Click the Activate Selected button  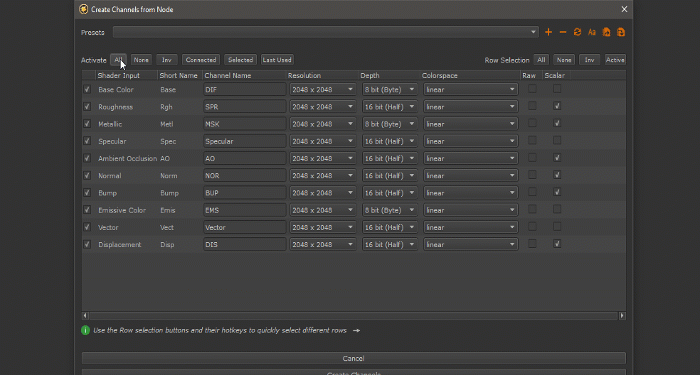click(x=241, y=60)
